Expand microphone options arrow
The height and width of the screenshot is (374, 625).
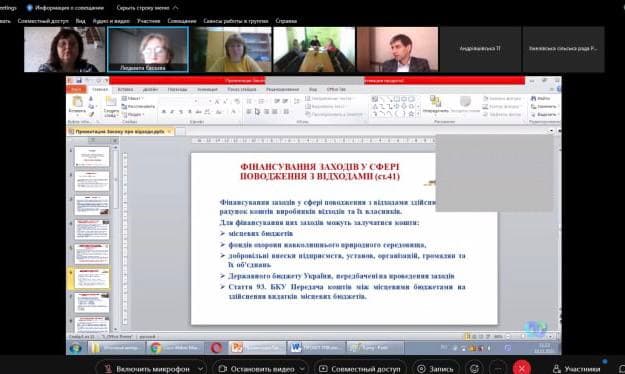coord(201,369)
